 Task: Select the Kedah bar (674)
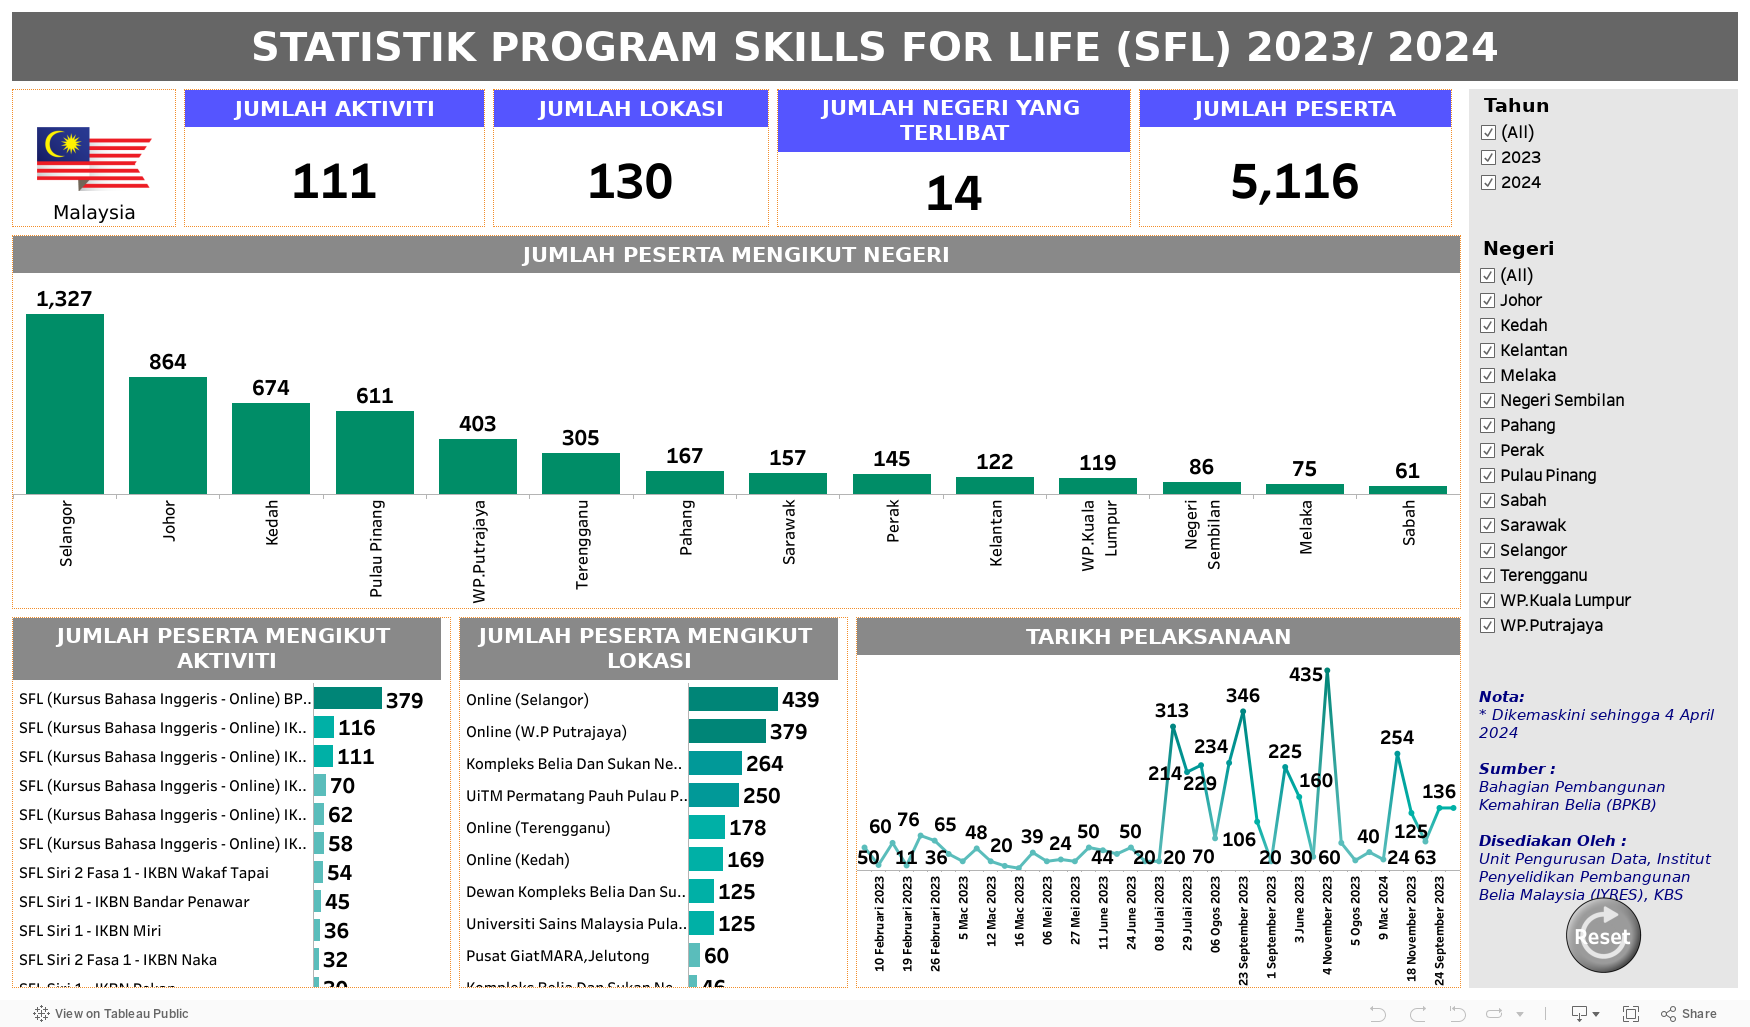271,448
